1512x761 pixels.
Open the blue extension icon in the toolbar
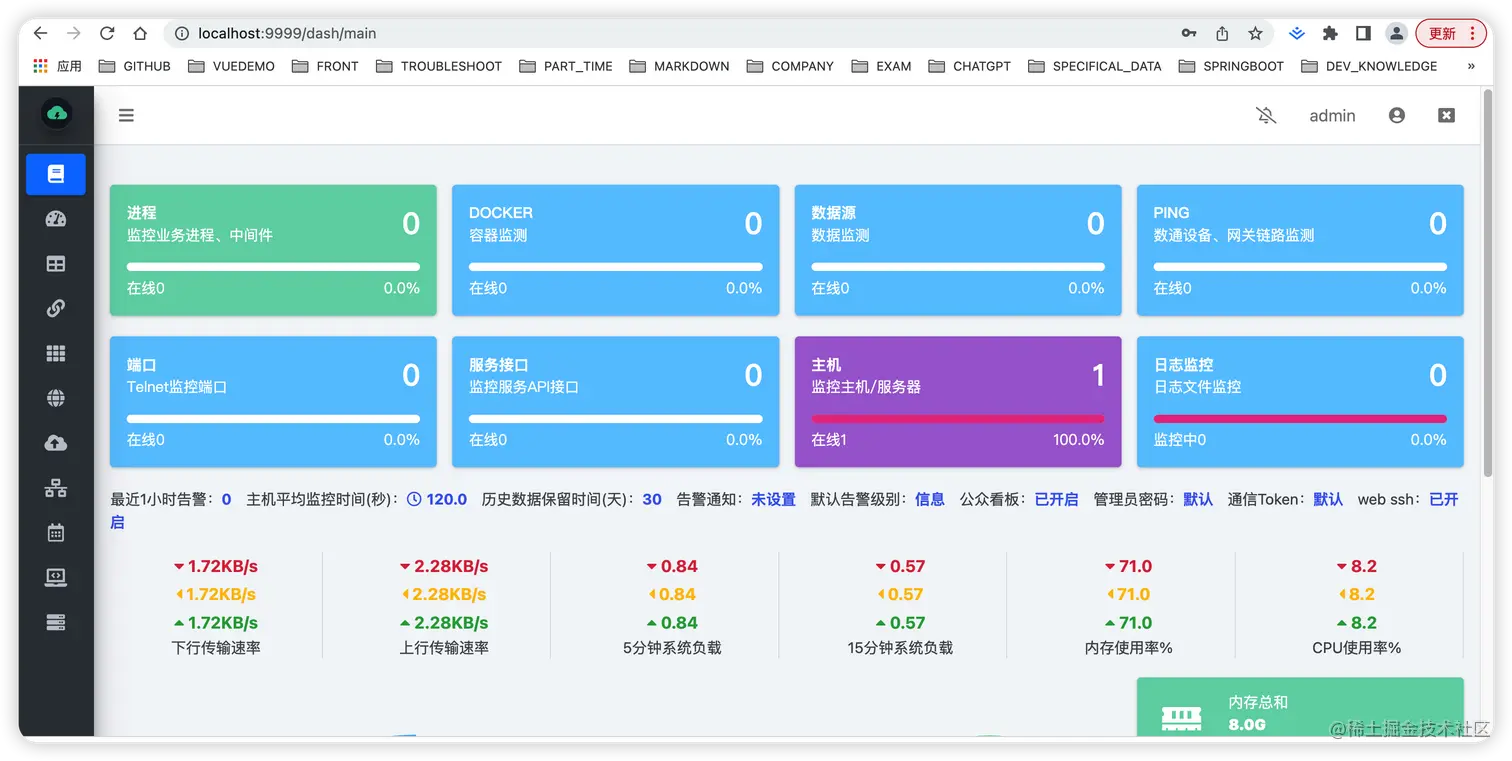[1297, 33]
